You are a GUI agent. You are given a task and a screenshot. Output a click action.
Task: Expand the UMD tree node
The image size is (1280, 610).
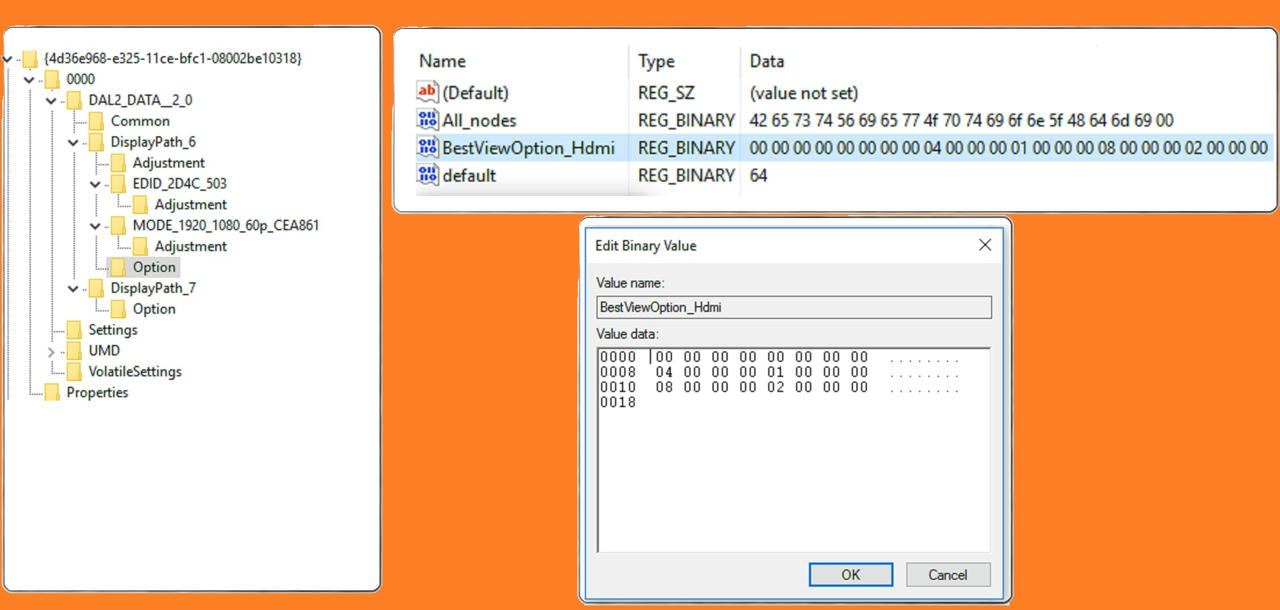click(51, 351)
